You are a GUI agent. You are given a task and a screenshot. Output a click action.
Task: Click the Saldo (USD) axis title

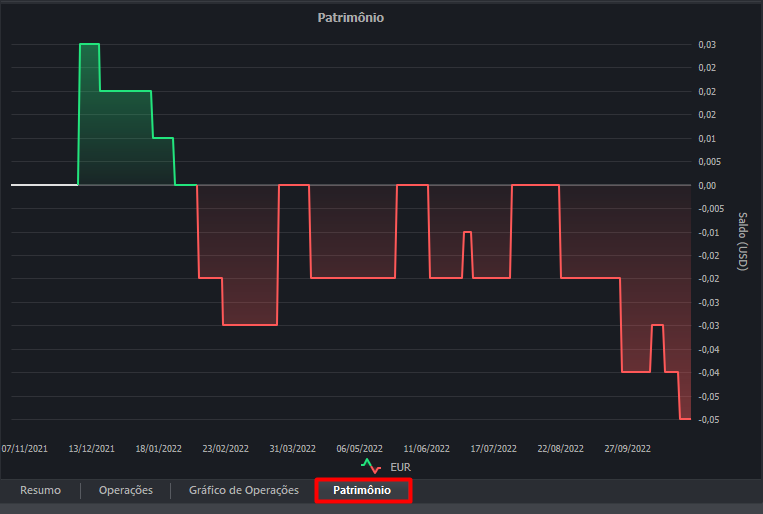pyautogui.click(x=741, y=241)
